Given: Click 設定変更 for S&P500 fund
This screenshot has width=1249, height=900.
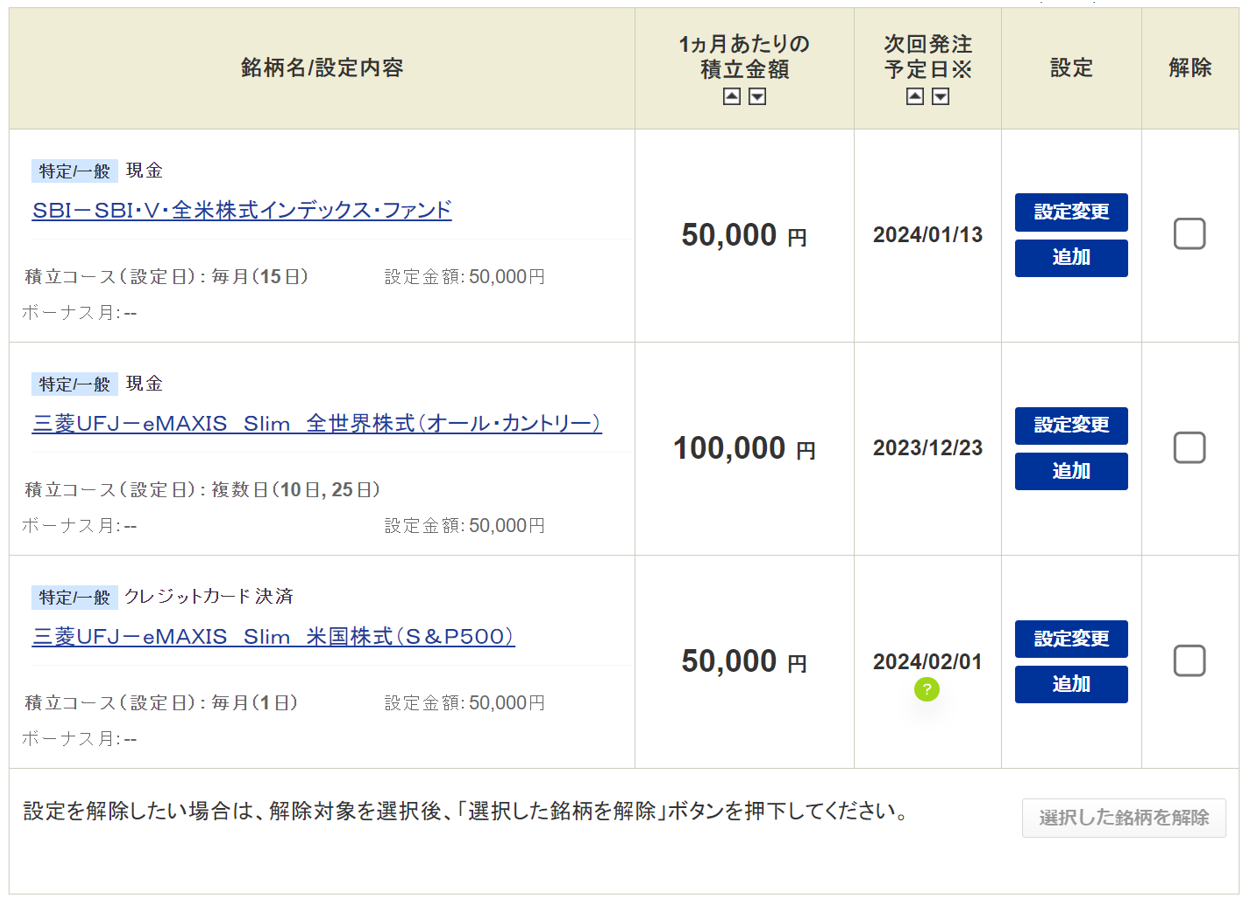Looking at the screenshot, I should pyautogui.click(x=1071, y=638).
